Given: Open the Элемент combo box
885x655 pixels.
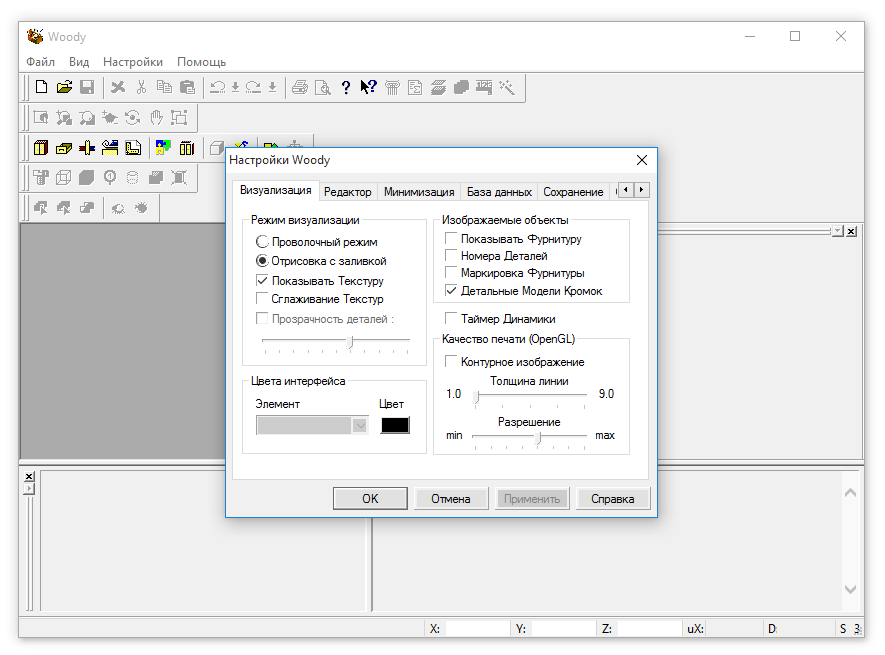Looking at the screenshot, I should tap(312, 425).
